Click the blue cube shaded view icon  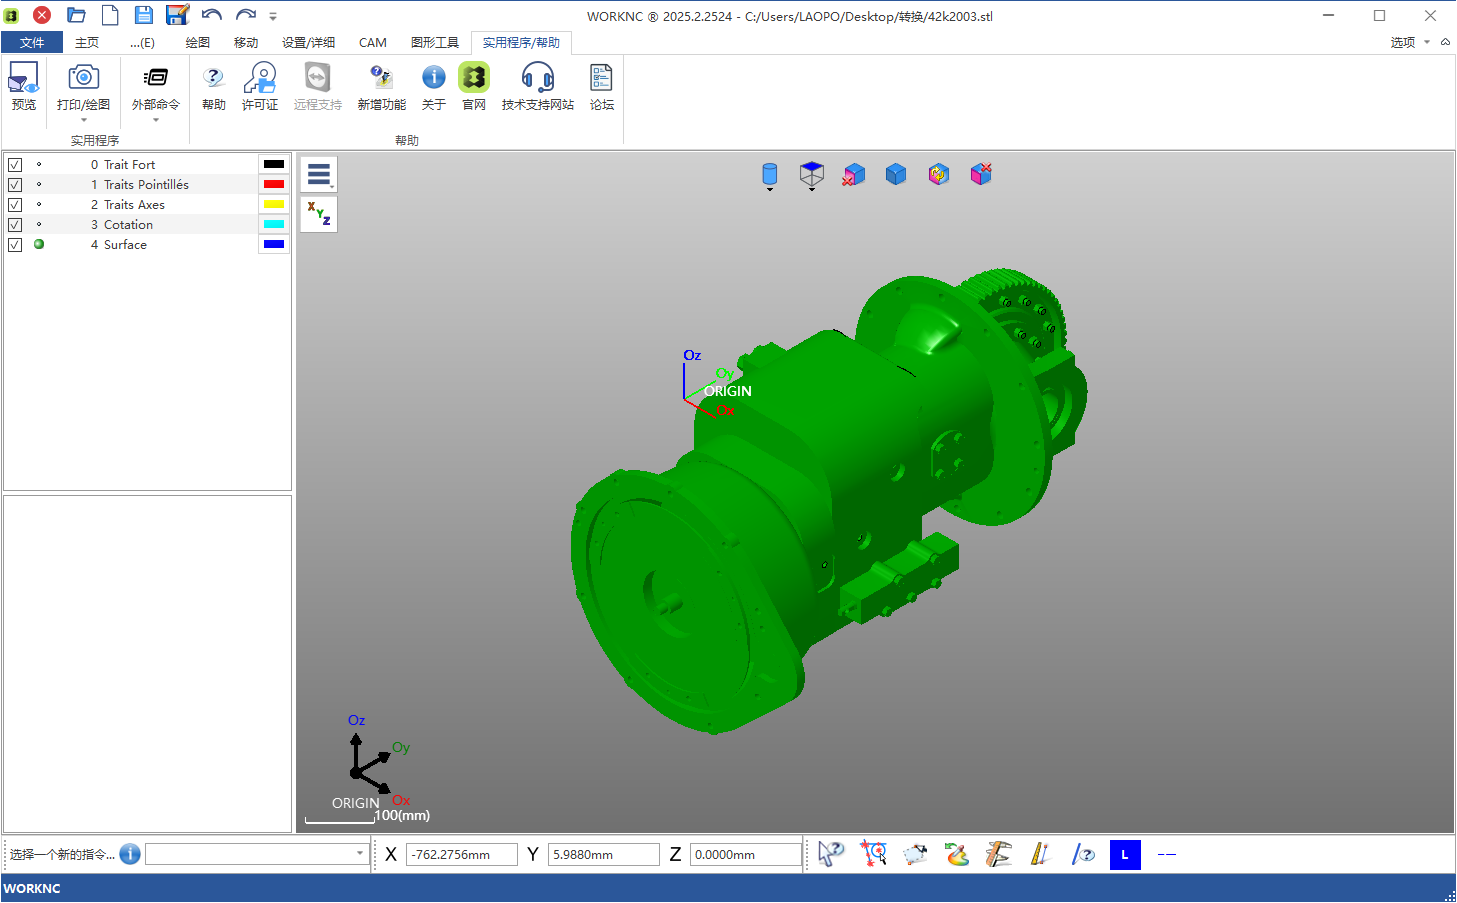point(896,175)
